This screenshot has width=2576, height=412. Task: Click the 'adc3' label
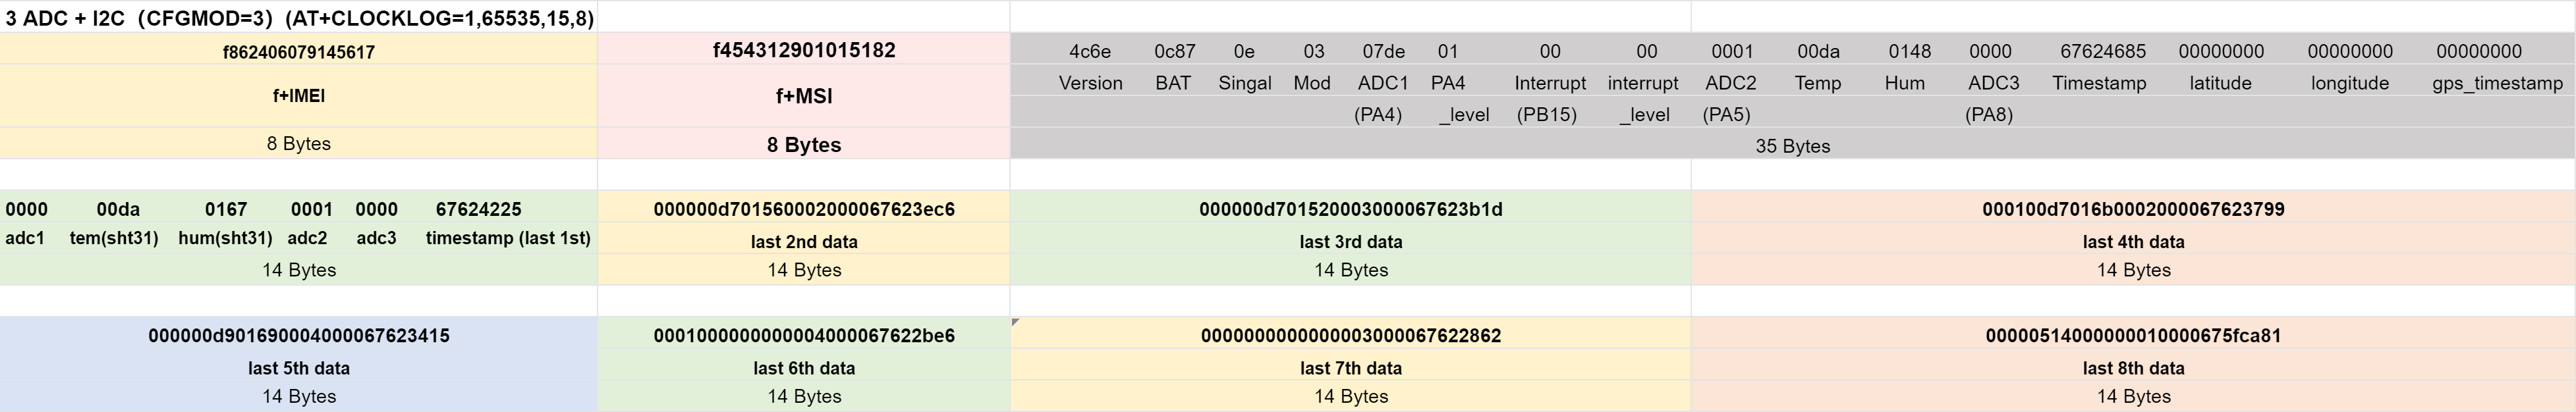click(377, 238)
